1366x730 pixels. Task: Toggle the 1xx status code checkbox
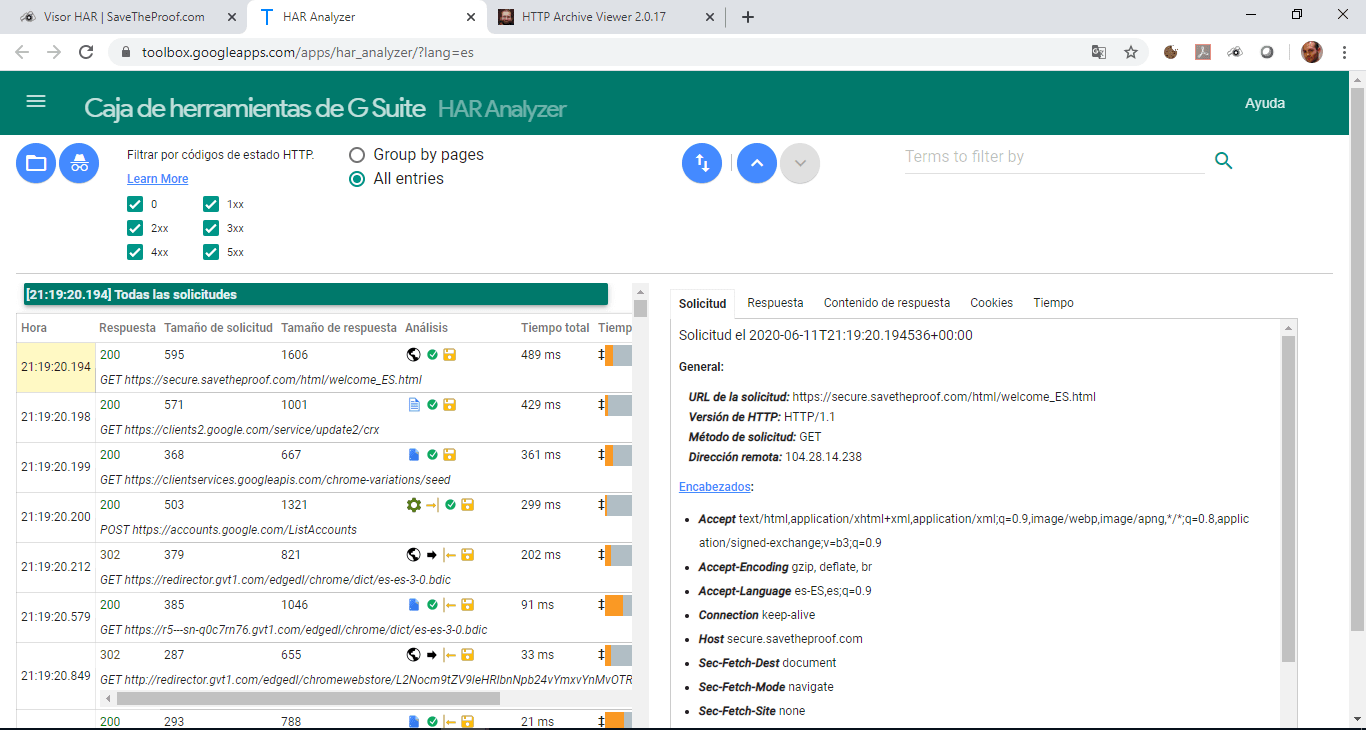point(211,204)
